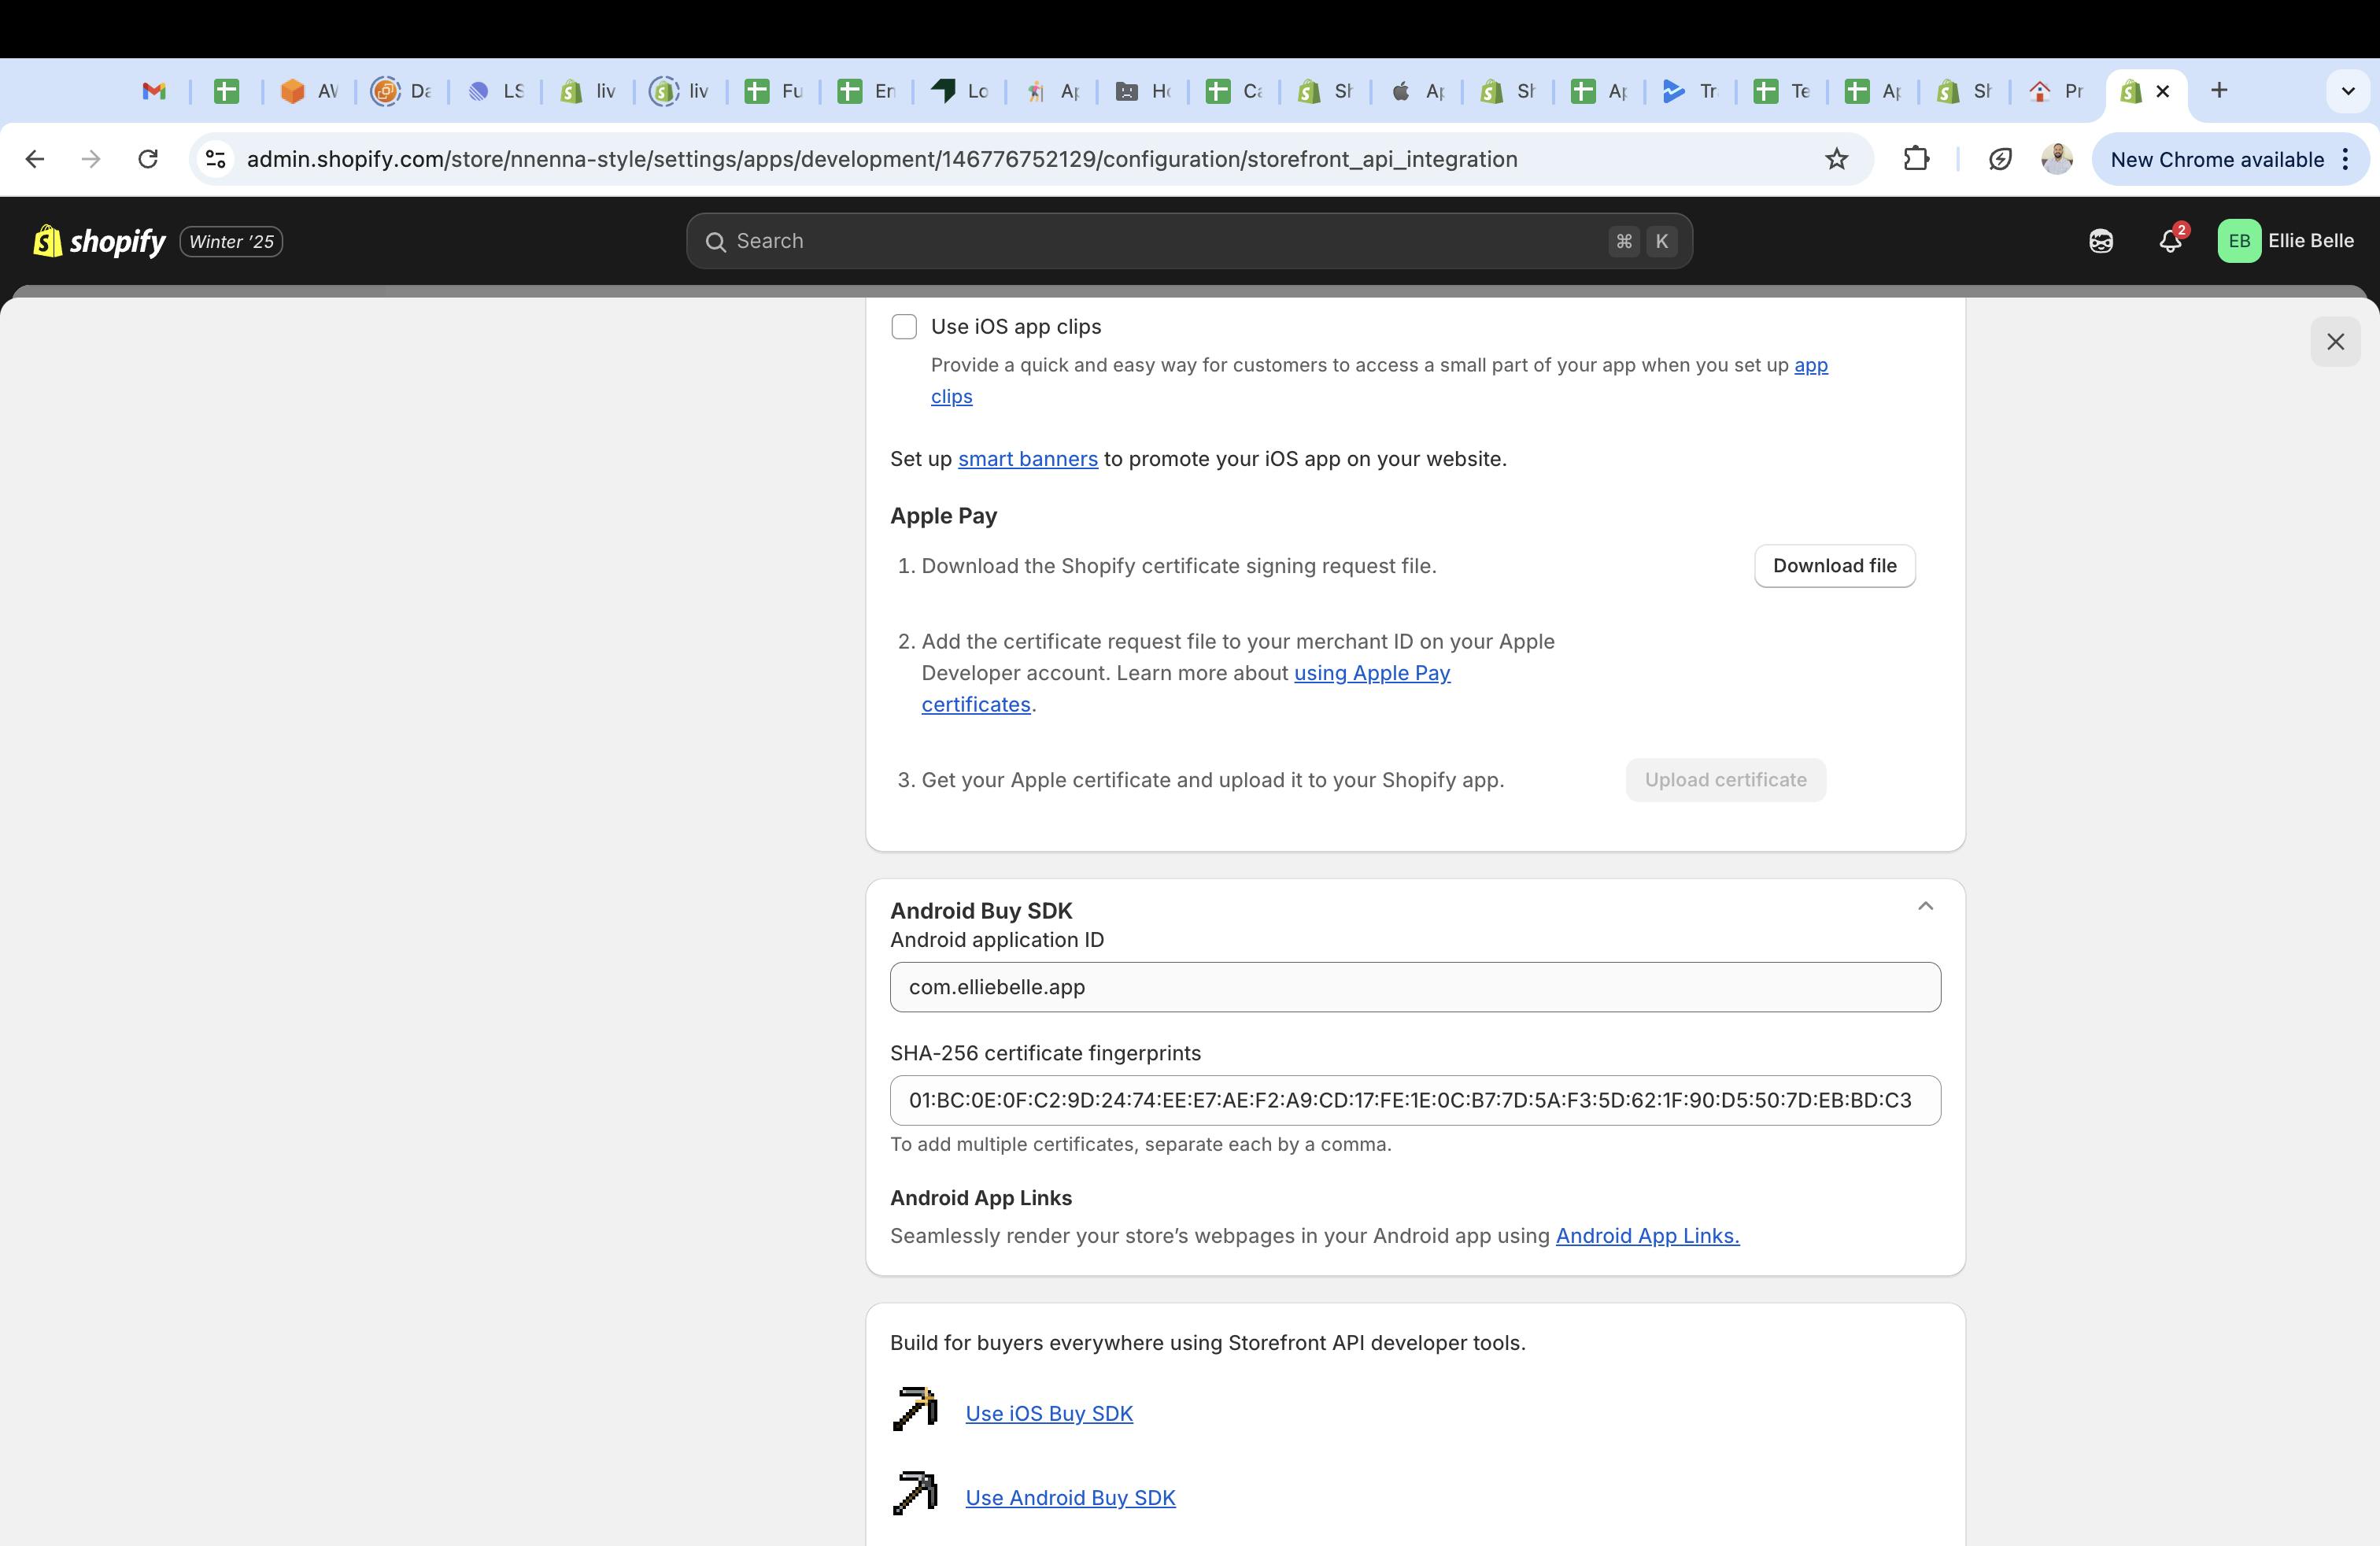Open the Shopify Sidekick assistant icon
This screenshot has height=1546, width=2380.
click(x=2100, y=241)
